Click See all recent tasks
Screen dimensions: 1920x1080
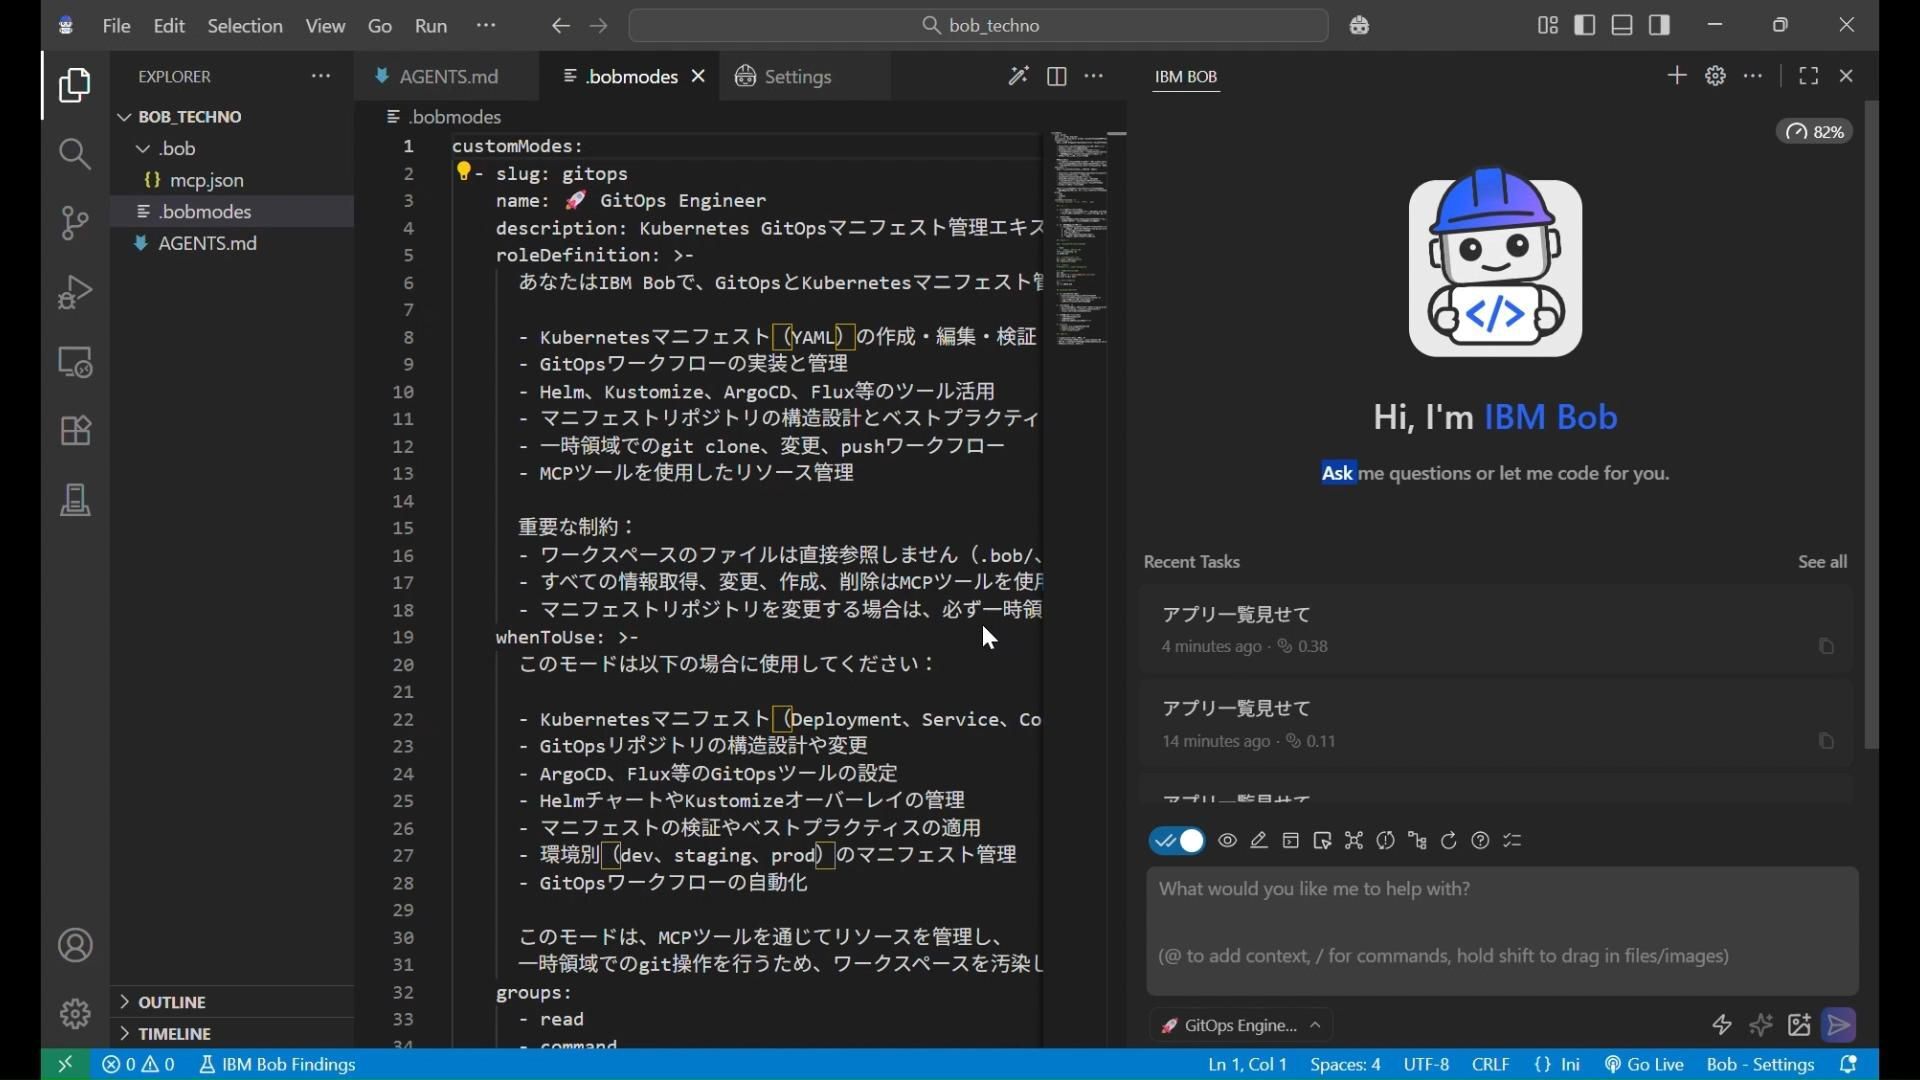pos(1822,562)
